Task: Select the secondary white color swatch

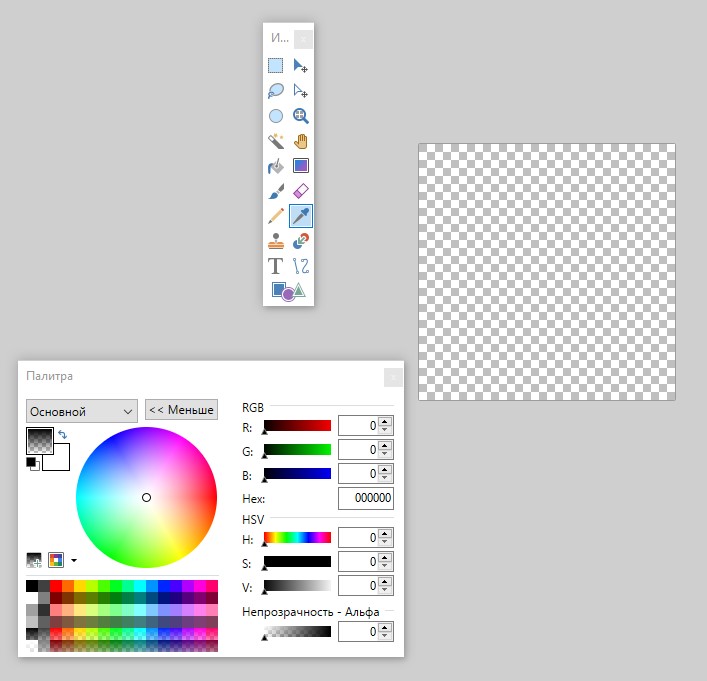Action: pyautogui.click(x=61, y=461)
